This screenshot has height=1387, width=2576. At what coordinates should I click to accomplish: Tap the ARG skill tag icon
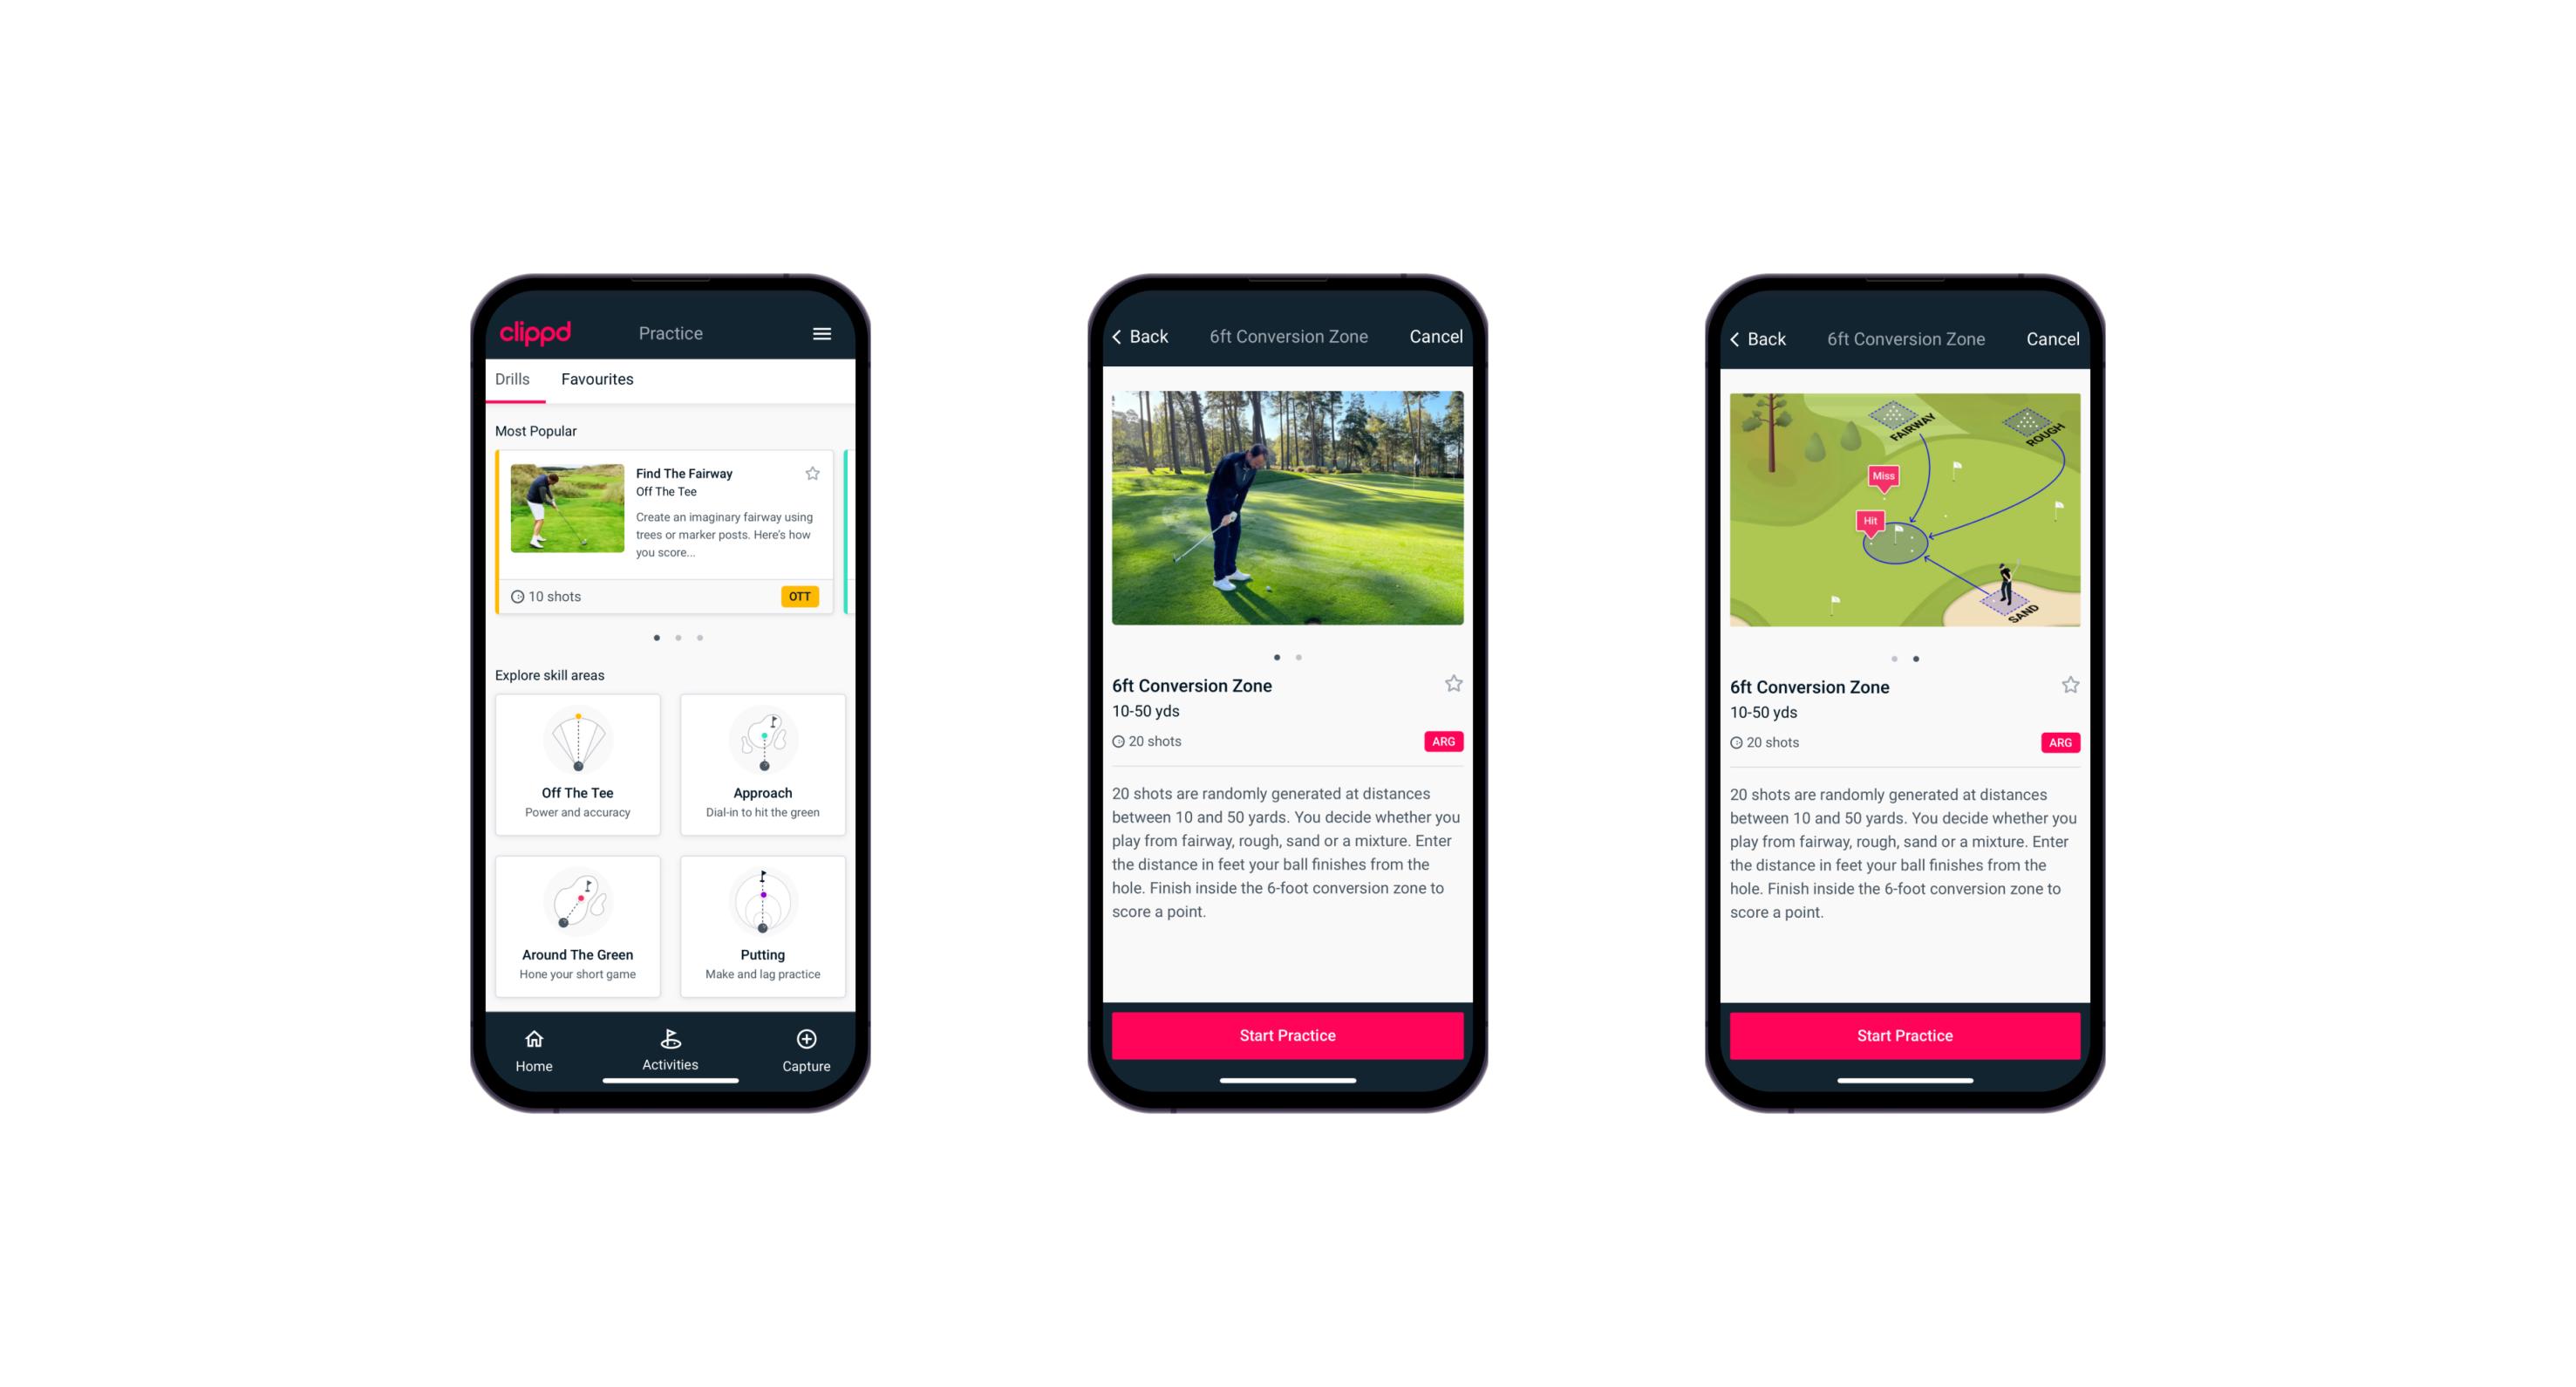pyautogui.click(x=1442, y=741)
